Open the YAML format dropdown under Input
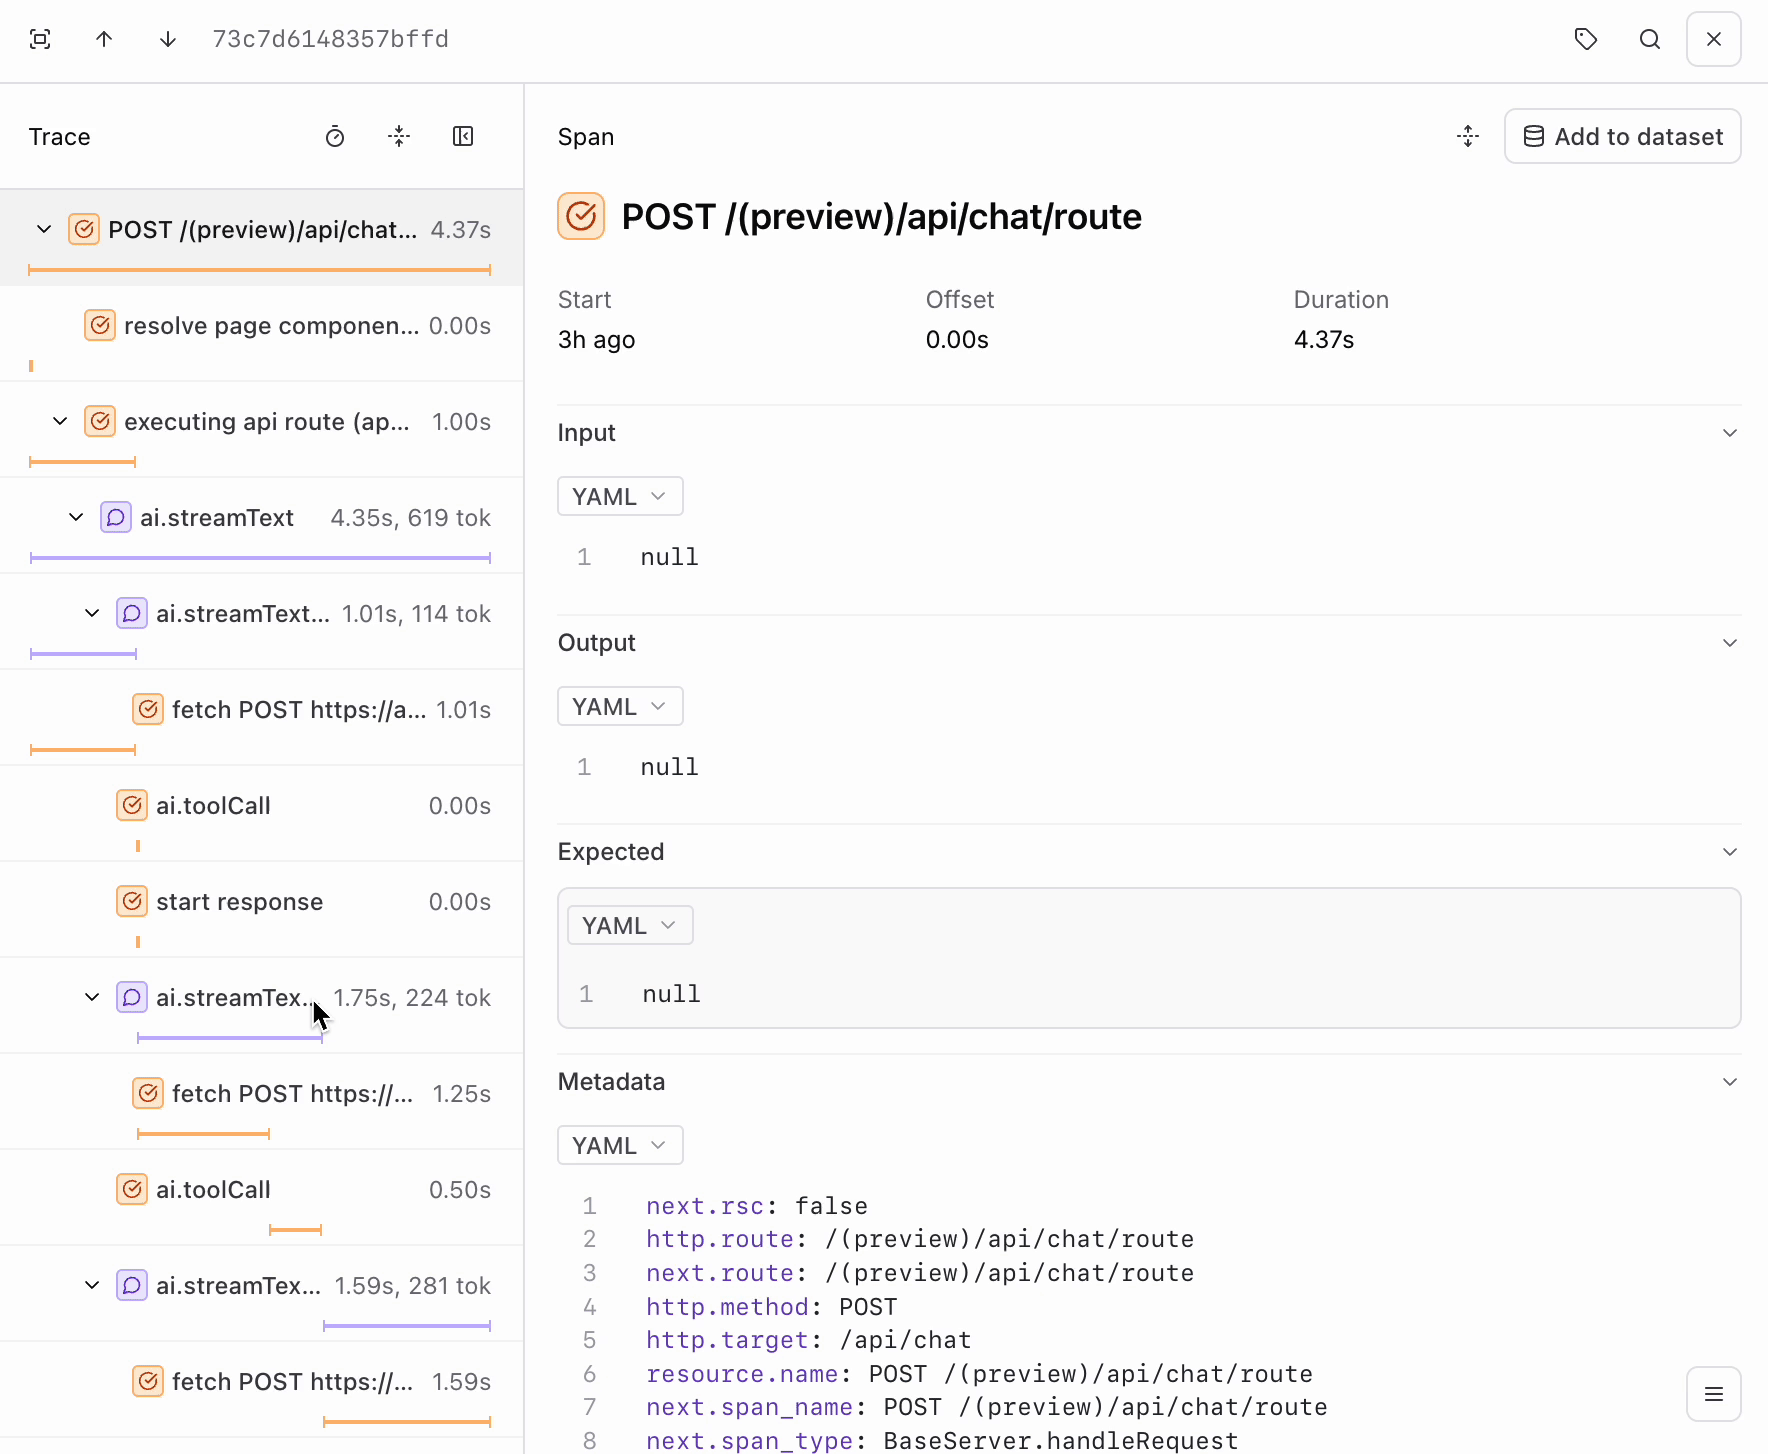 pos(619,496)
